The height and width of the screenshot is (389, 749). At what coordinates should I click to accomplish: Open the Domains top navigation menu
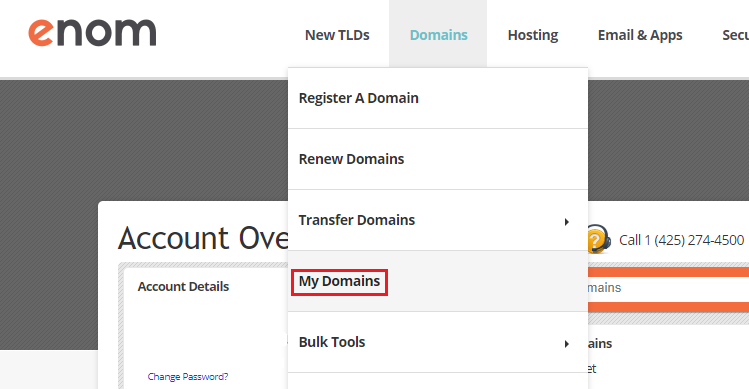pyautogui.click(x=439, y=35)
